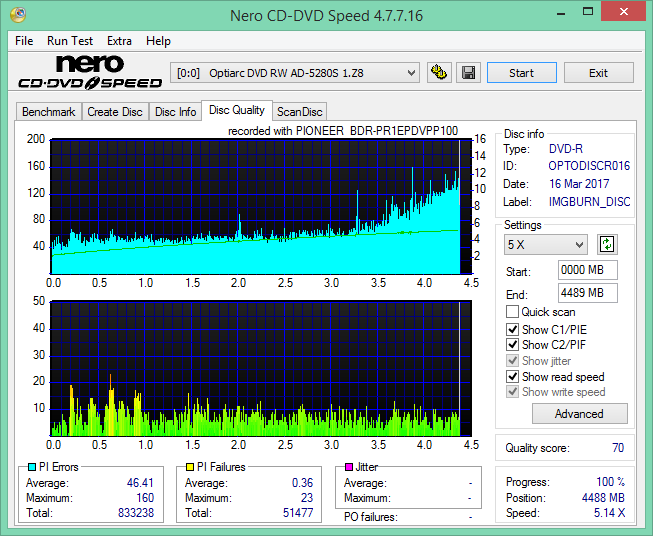Open the Advanced settings button

(579, 414)
